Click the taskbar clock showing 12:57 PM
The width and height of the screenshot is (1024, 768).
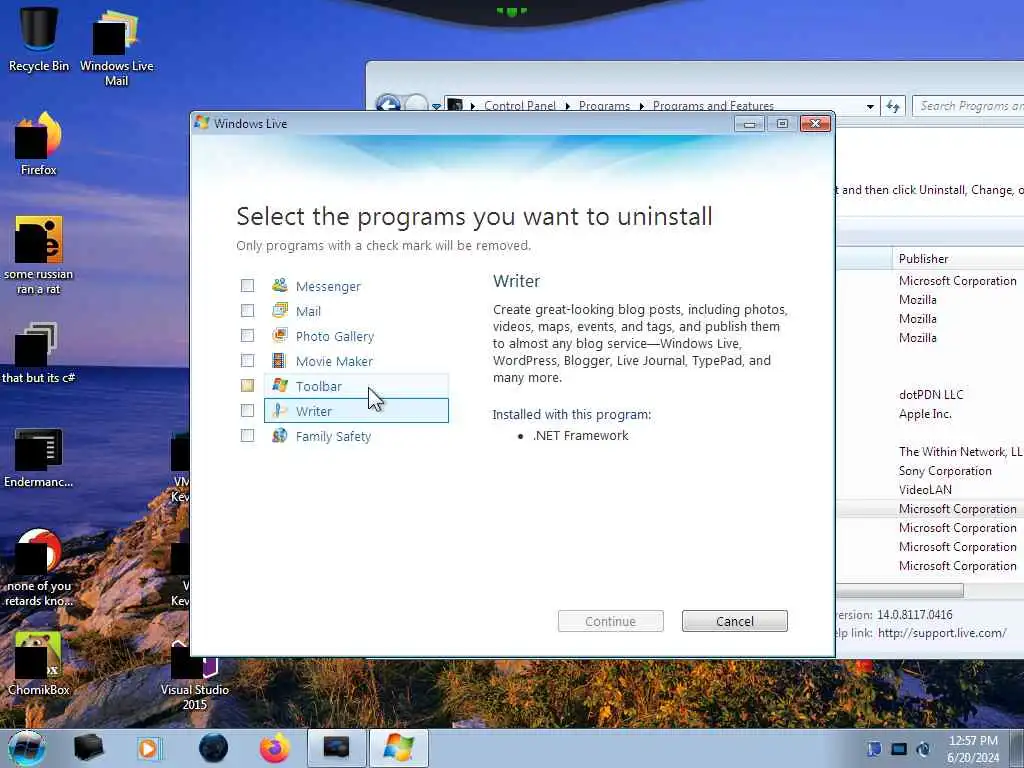[973, 748]
